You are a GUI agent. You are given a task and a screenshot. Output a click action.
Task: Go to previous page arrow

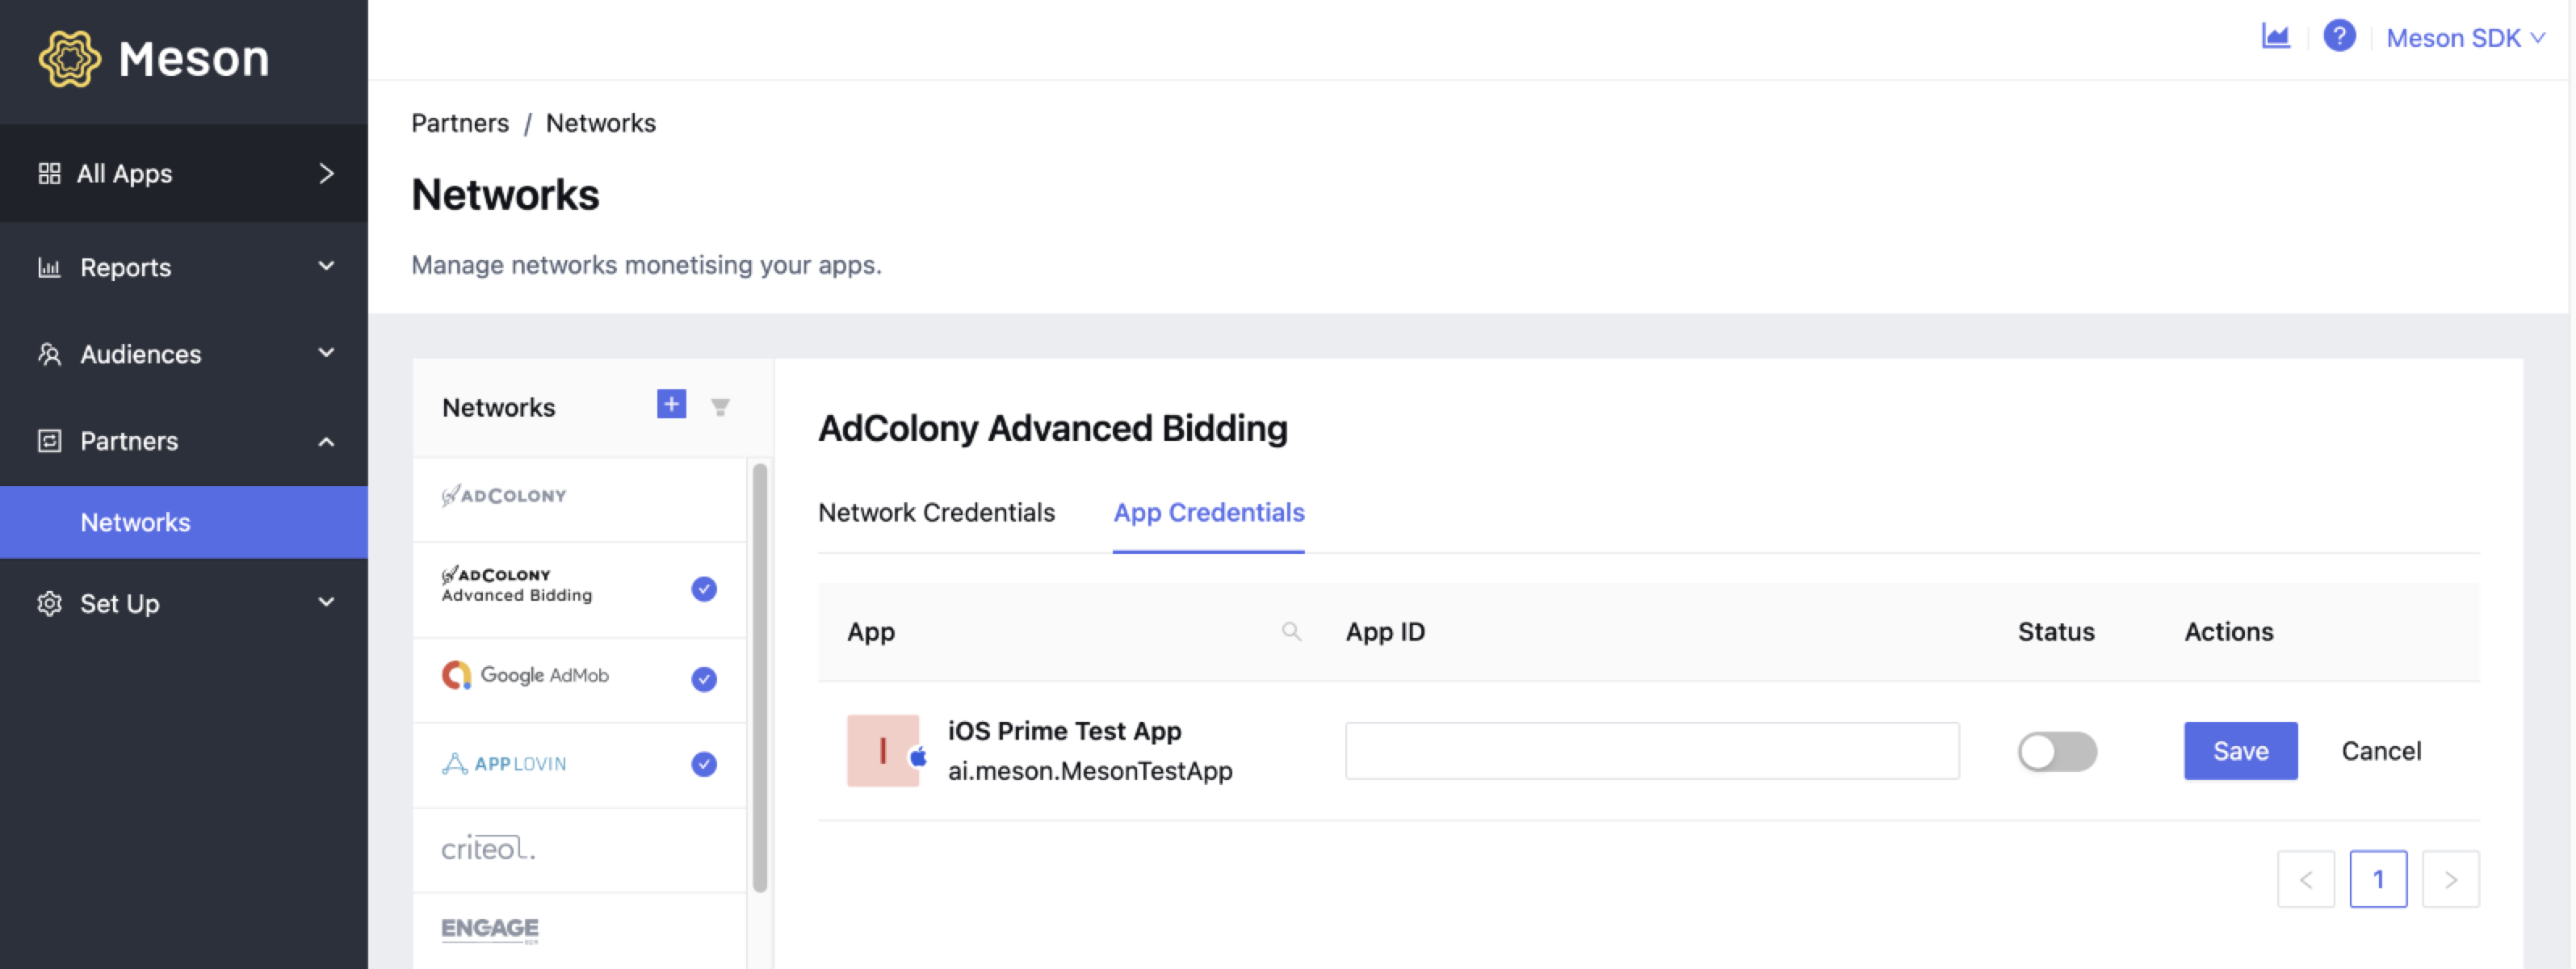(x=2305, y=879)
